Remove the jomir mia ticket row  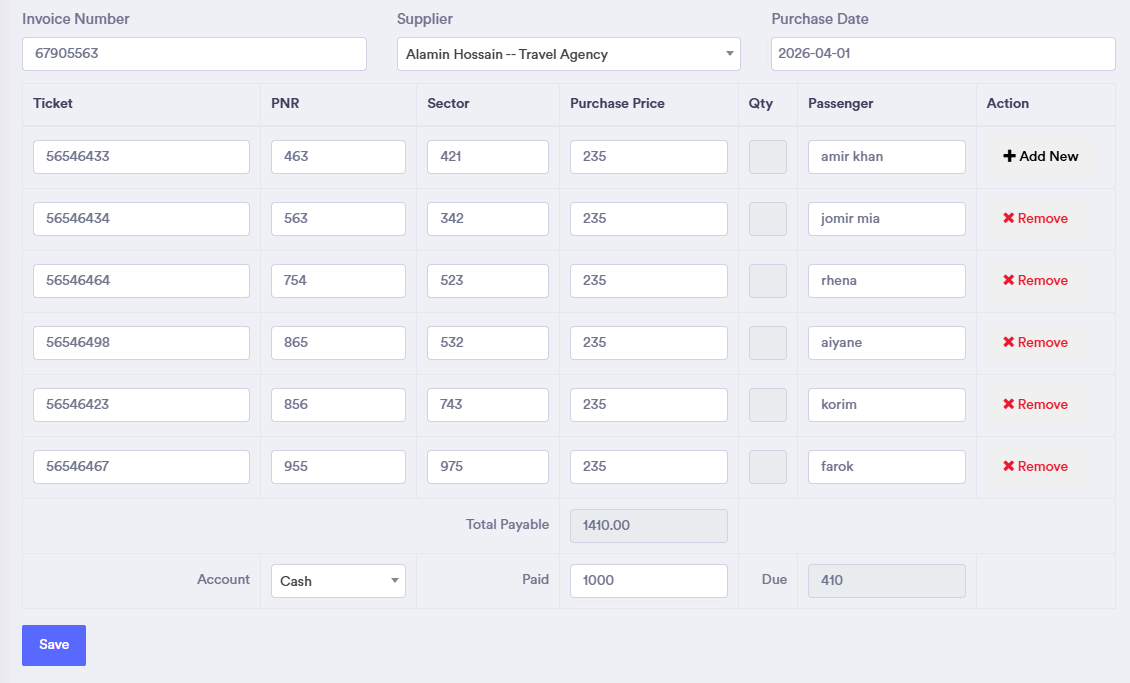pyautogui.click(x=1035, y=218)
